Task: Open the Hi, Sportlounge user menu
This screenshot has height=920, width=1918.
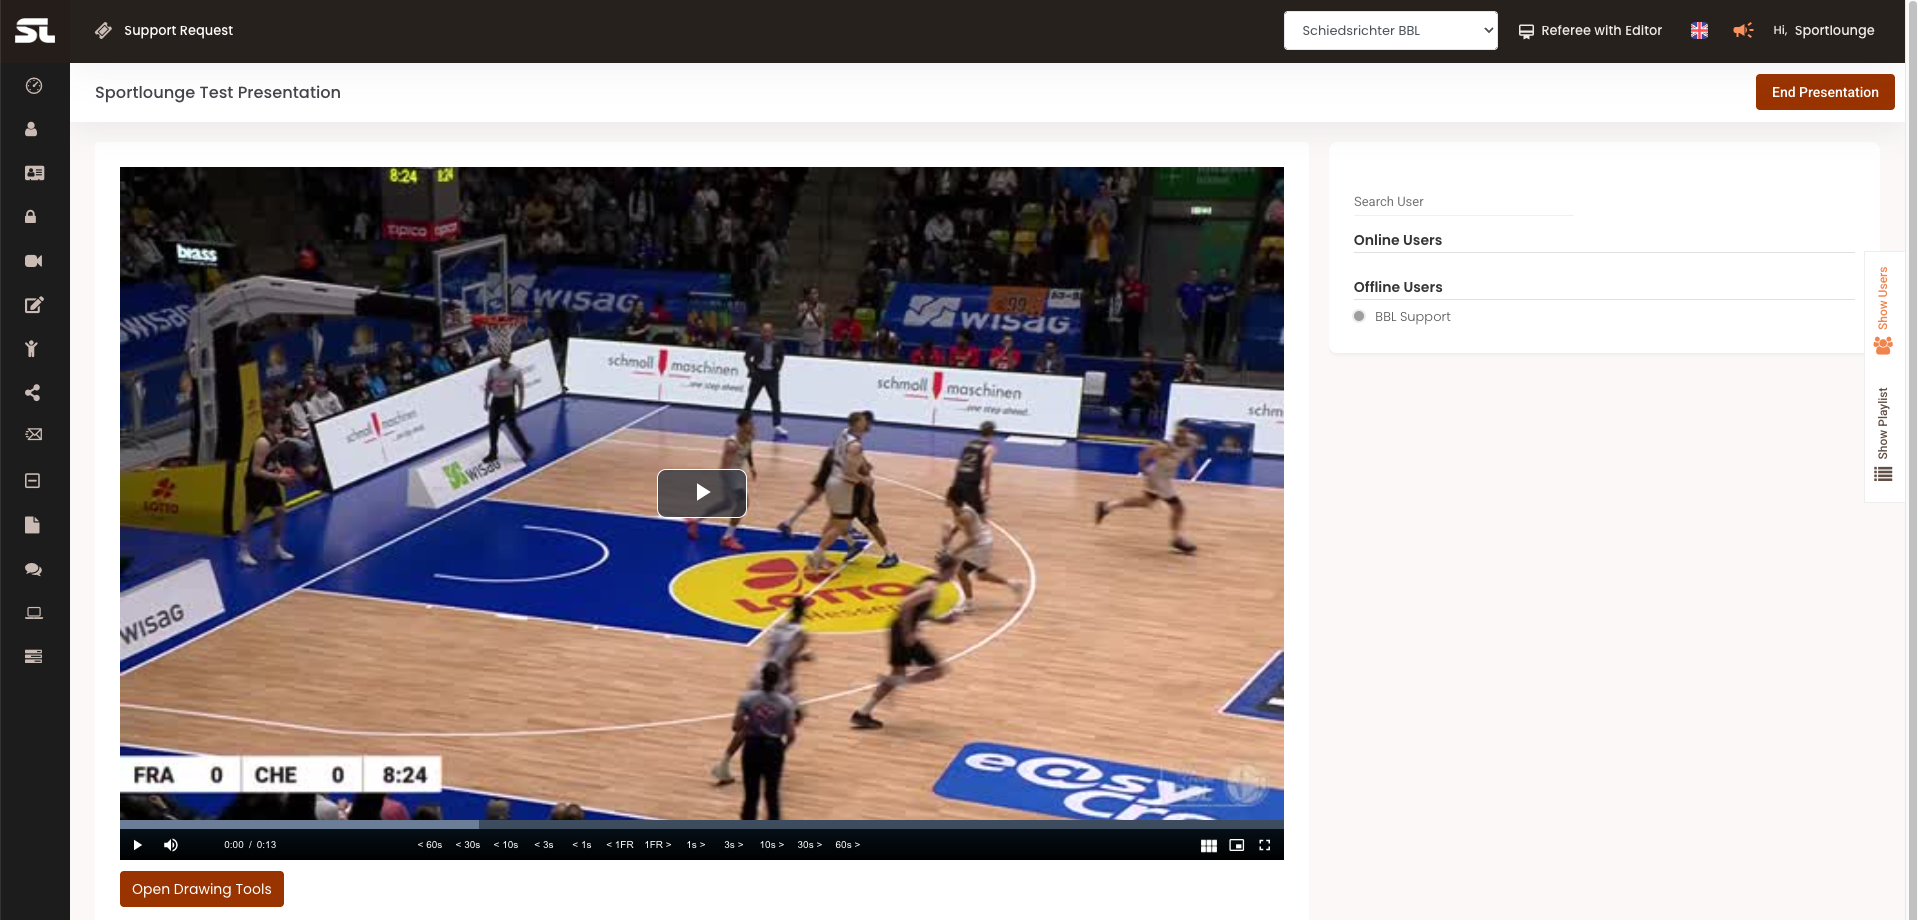Action: 1823,31
